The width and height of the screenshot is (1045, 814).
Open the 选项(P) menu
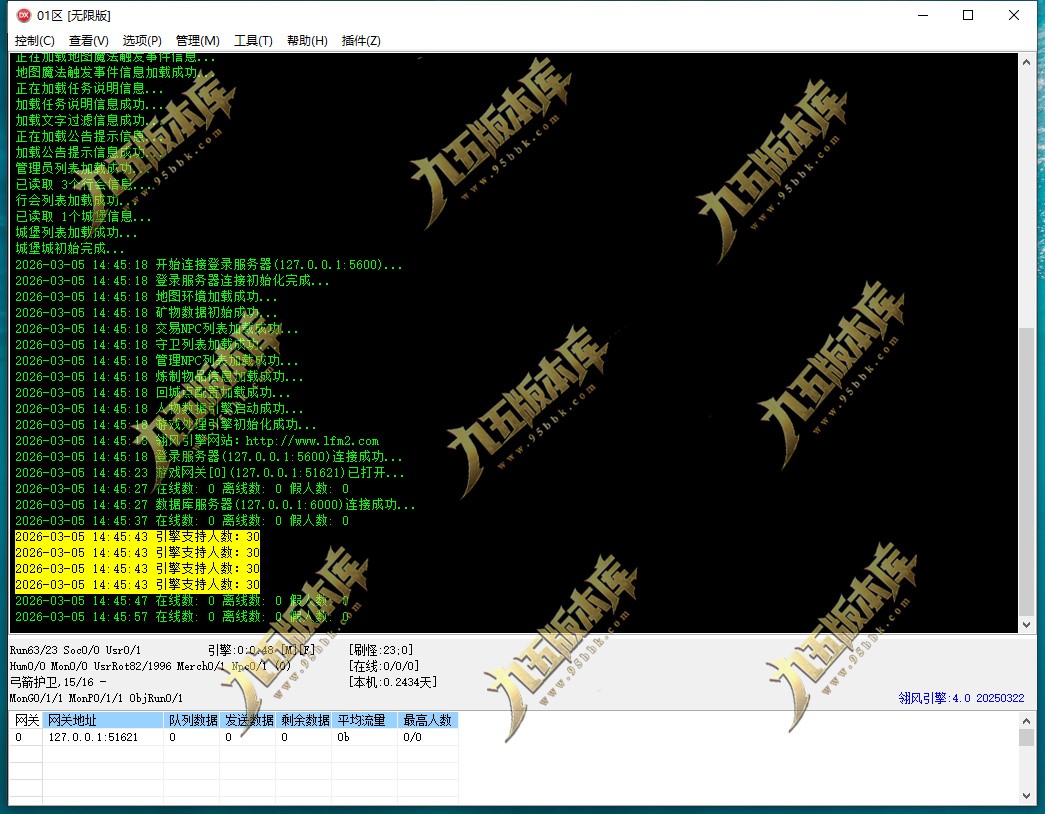[x=142, y=41]
